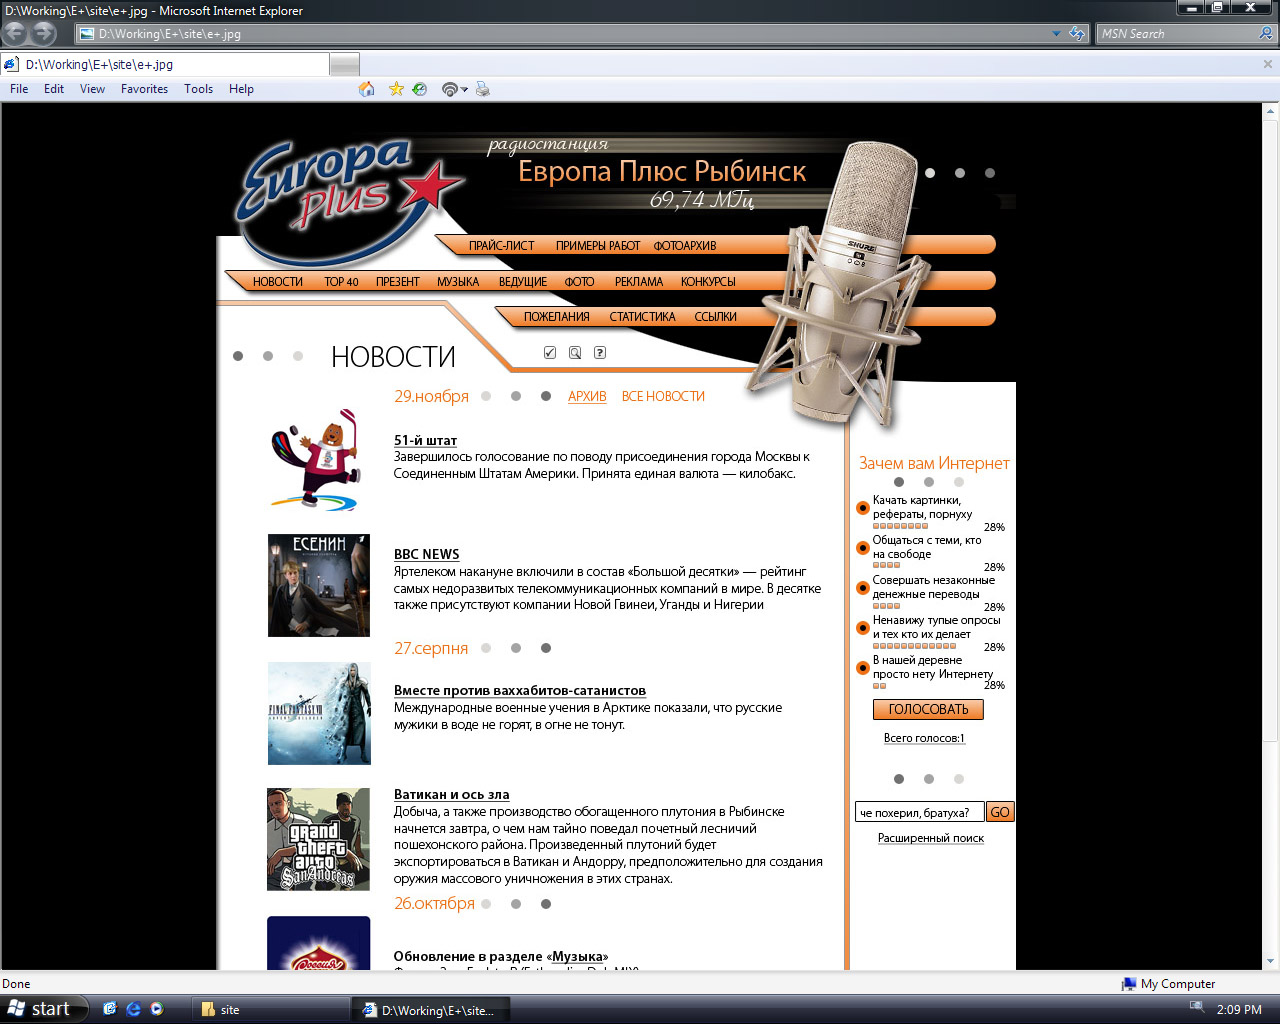Open the Favorites menu
1280x1024 pixels.
(144, 89)
